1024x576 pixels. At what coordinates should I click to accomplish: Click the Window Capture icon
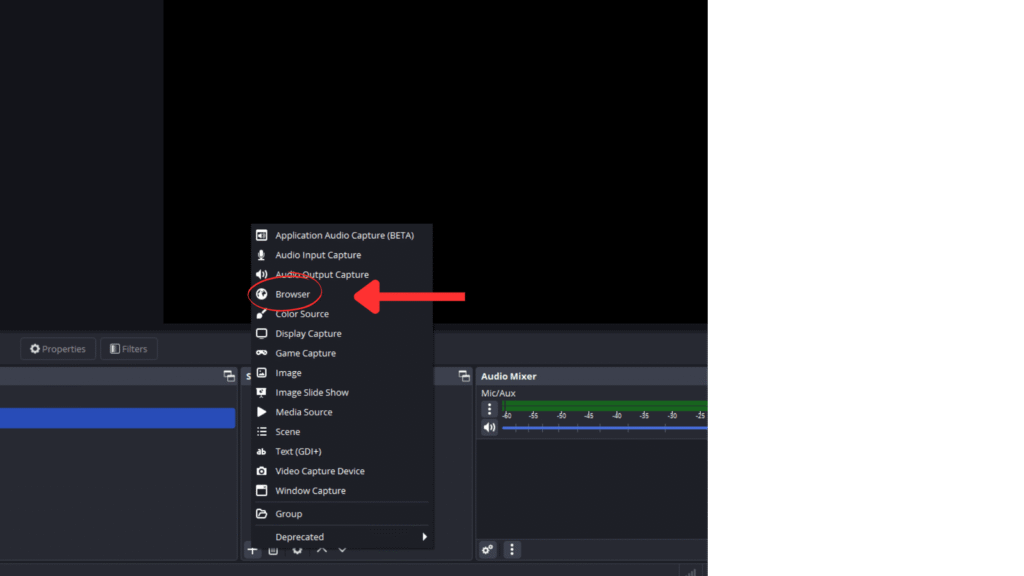[x=261, y=491]
